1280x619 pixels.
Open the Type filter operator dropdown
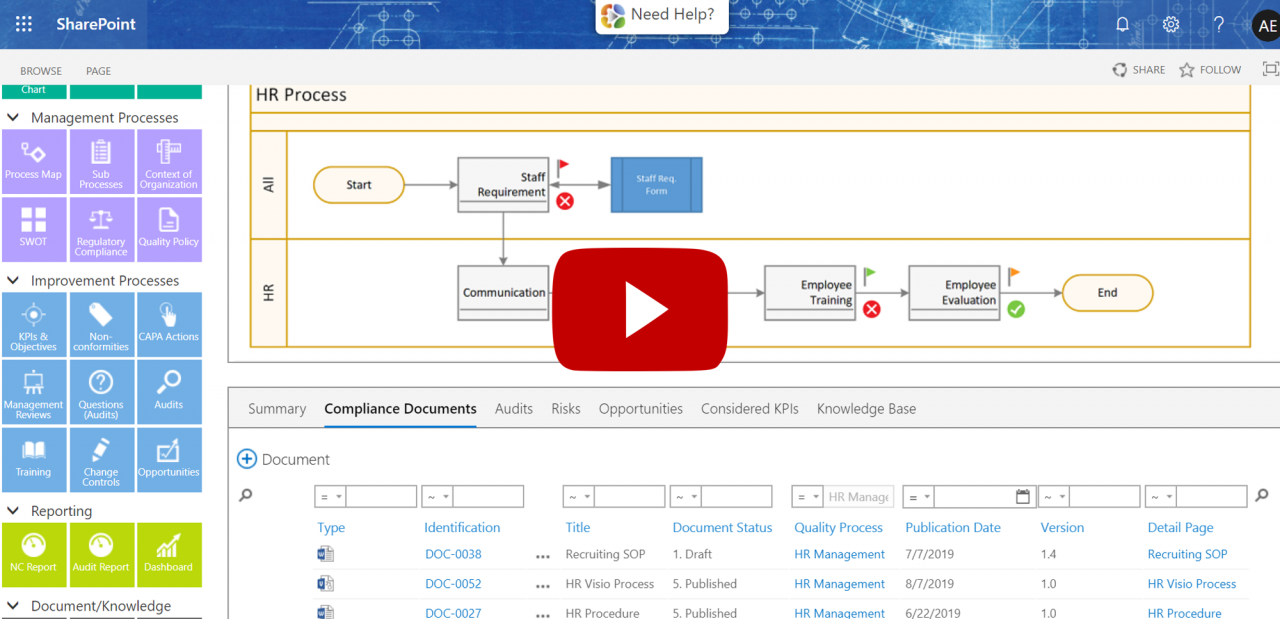pos(330,496)
